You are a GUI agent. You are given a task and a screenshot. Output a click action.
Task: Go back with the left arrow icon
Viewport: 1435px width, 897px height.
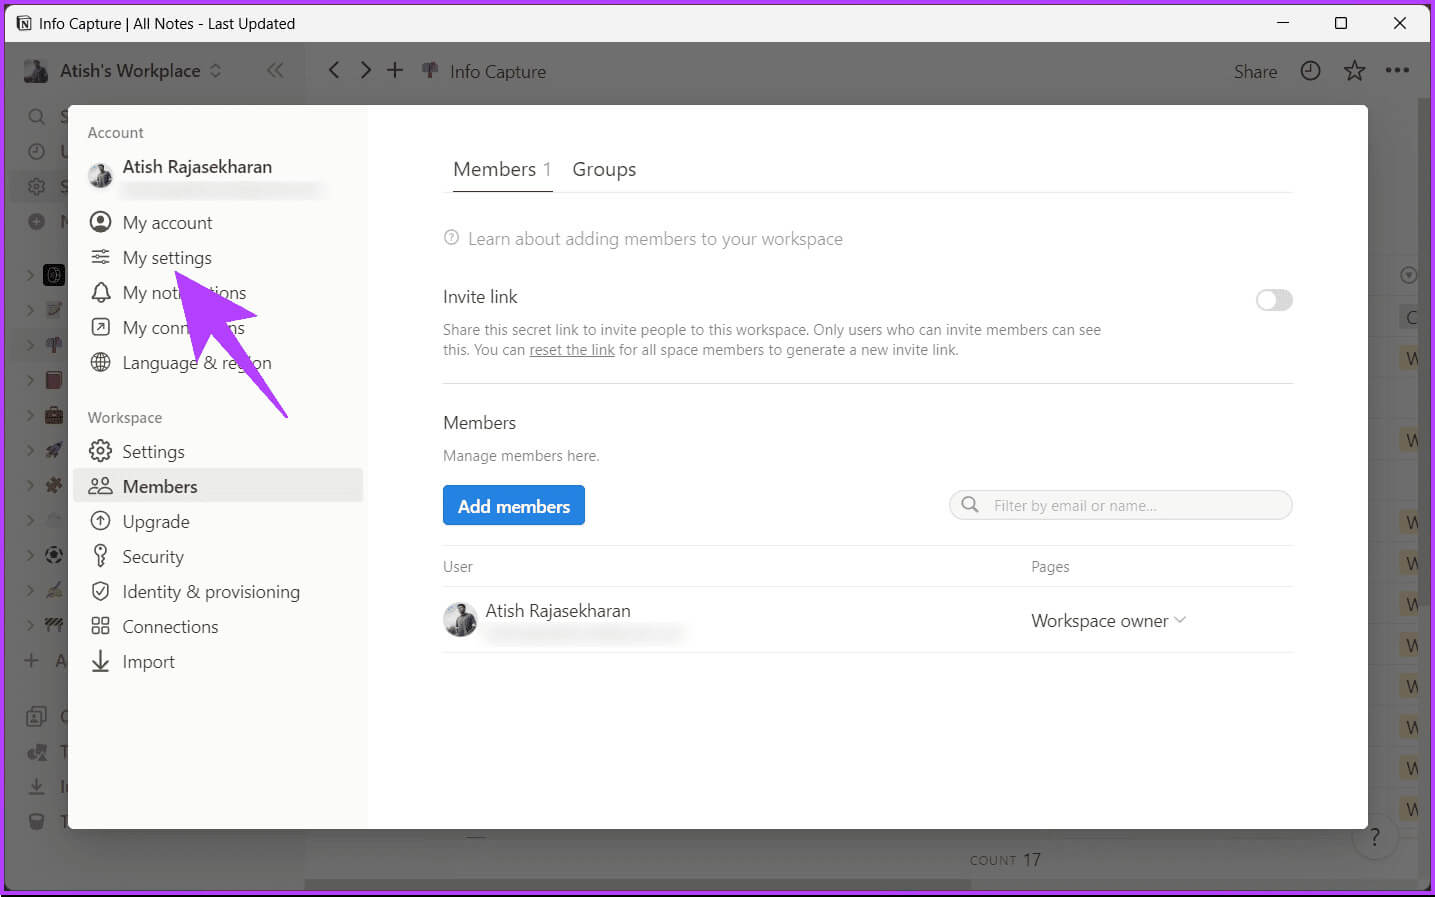coord(334,70)
